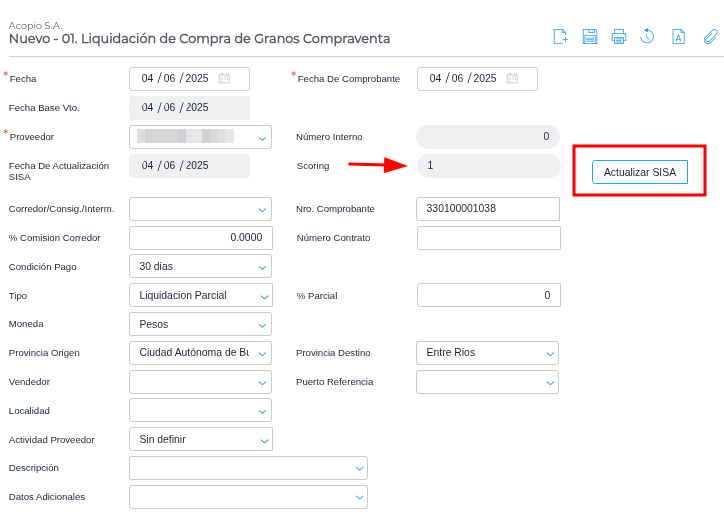Open the Condición Pago dropdown
This screenshot has height=513, width=724.
[x=262, y=267]
